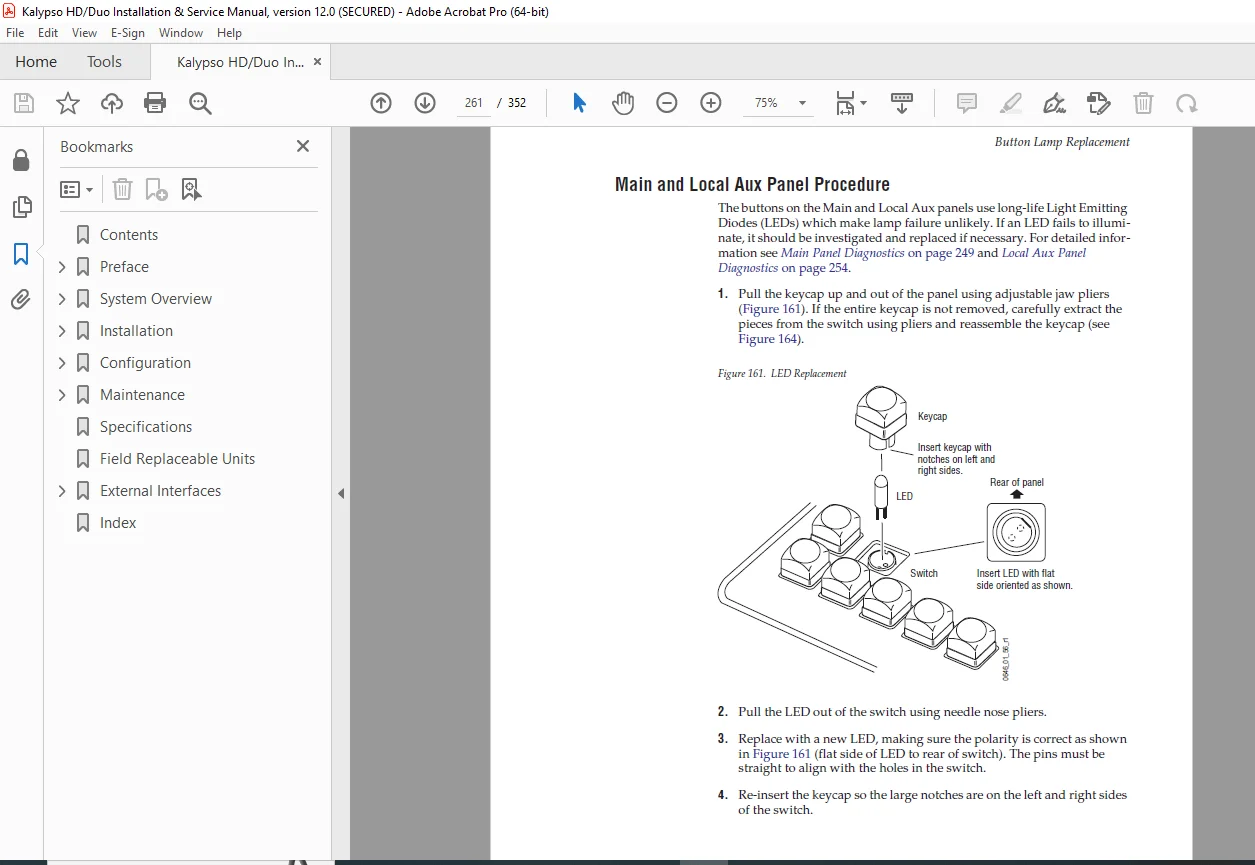Click the stamp tool icon
Viewport: 1255px width, 865px height.
click(x=1098, y=103)
